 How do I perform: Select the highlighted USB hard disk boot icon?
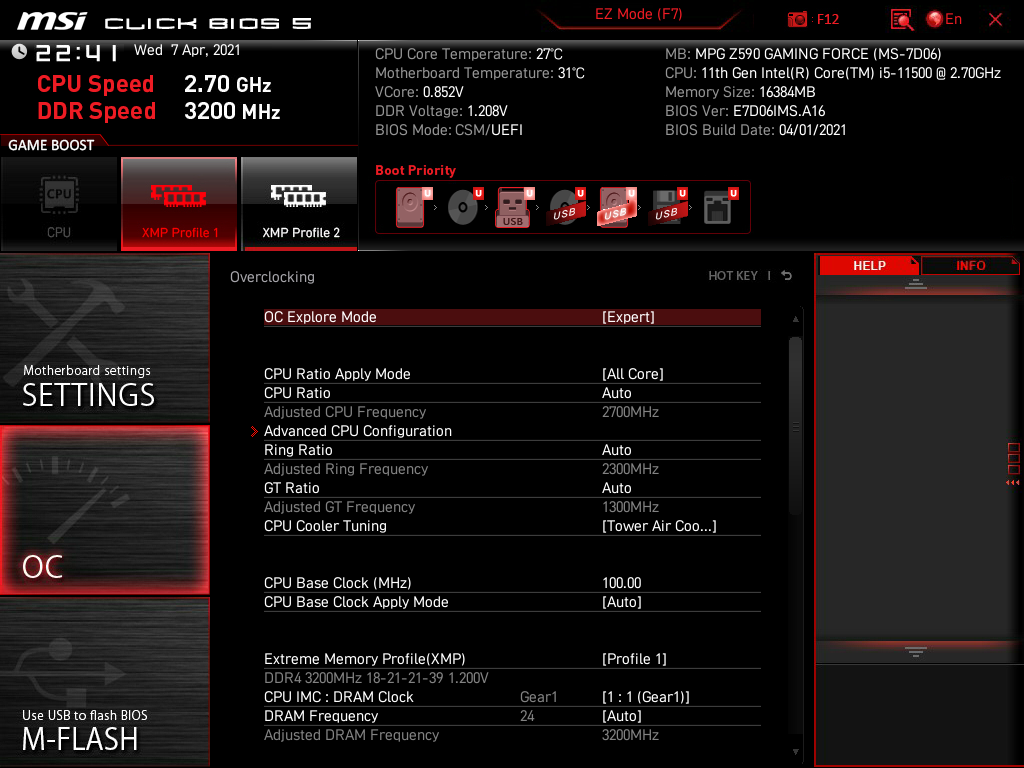[x=616, y=207]
